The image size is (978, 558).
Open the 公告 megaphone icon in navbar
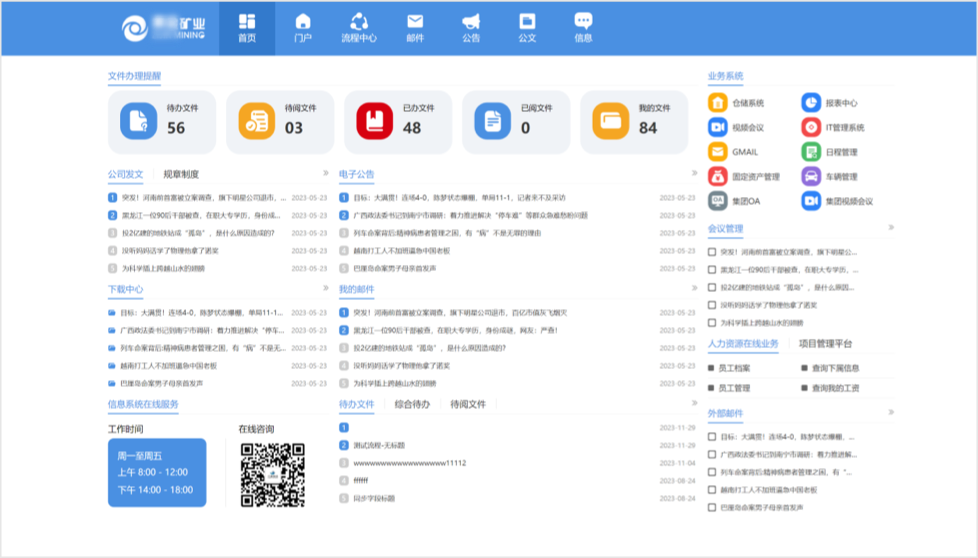tap(471, 28)
